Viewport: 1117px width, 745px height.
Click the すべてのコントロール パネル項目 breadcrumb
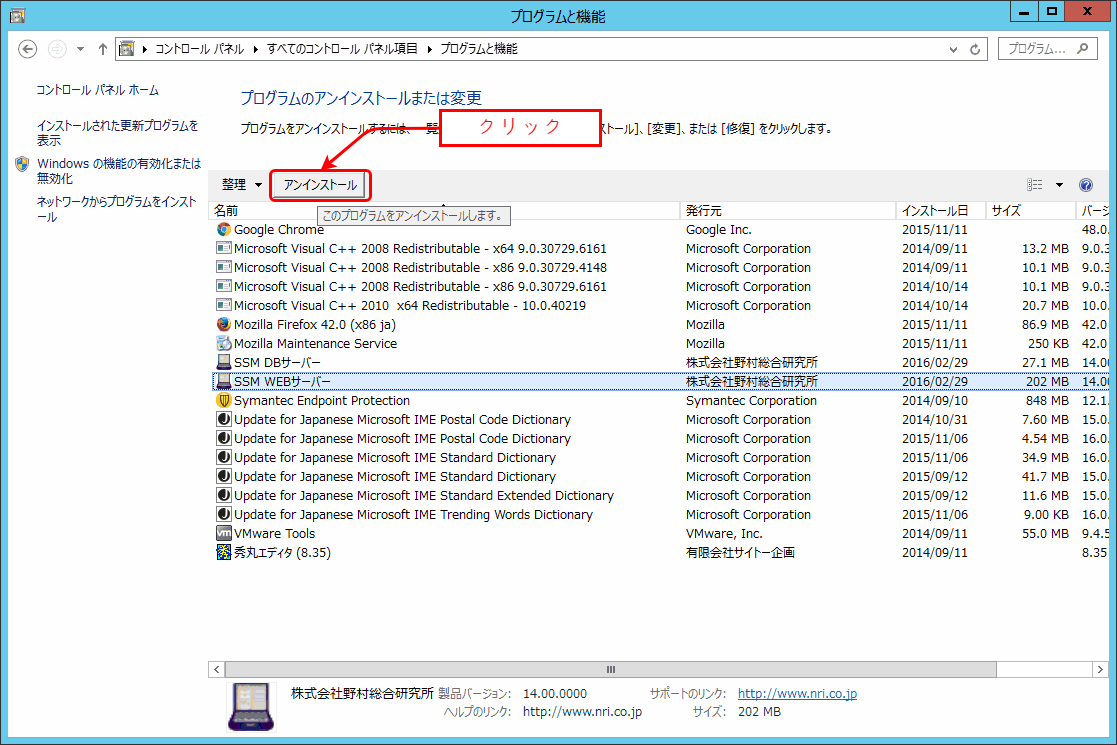point(342,49)
